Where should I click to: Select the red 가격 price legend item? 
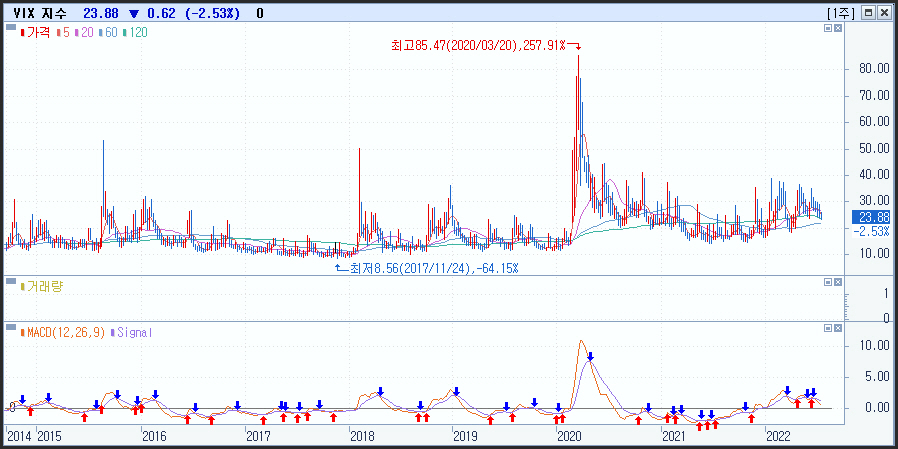click(x=36, y=33)
